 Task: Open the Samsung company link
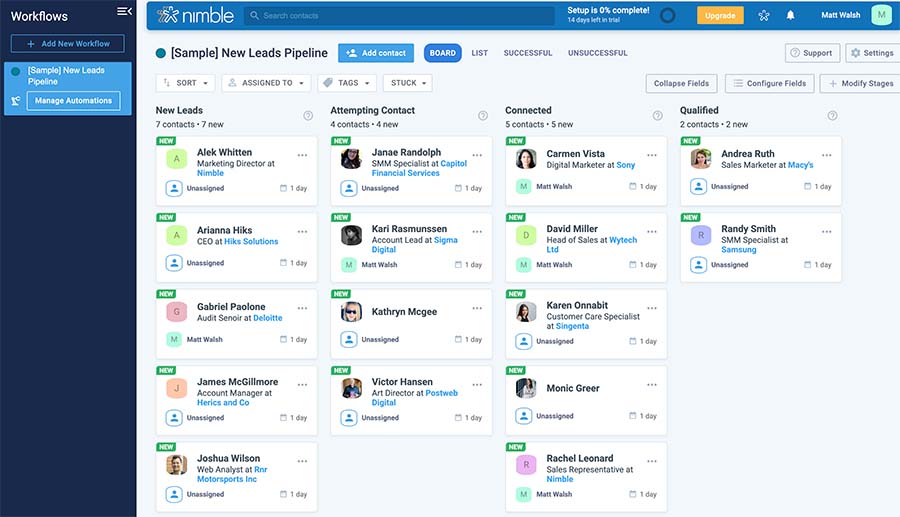click(x=739, y=250)
